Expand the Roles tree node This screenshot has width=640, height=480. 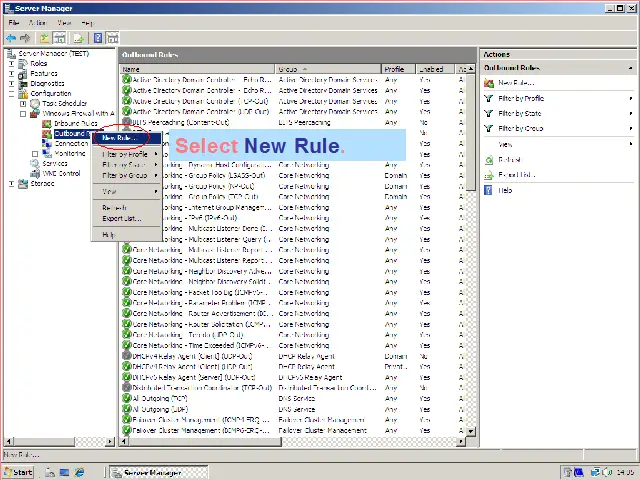pos(11,64)
